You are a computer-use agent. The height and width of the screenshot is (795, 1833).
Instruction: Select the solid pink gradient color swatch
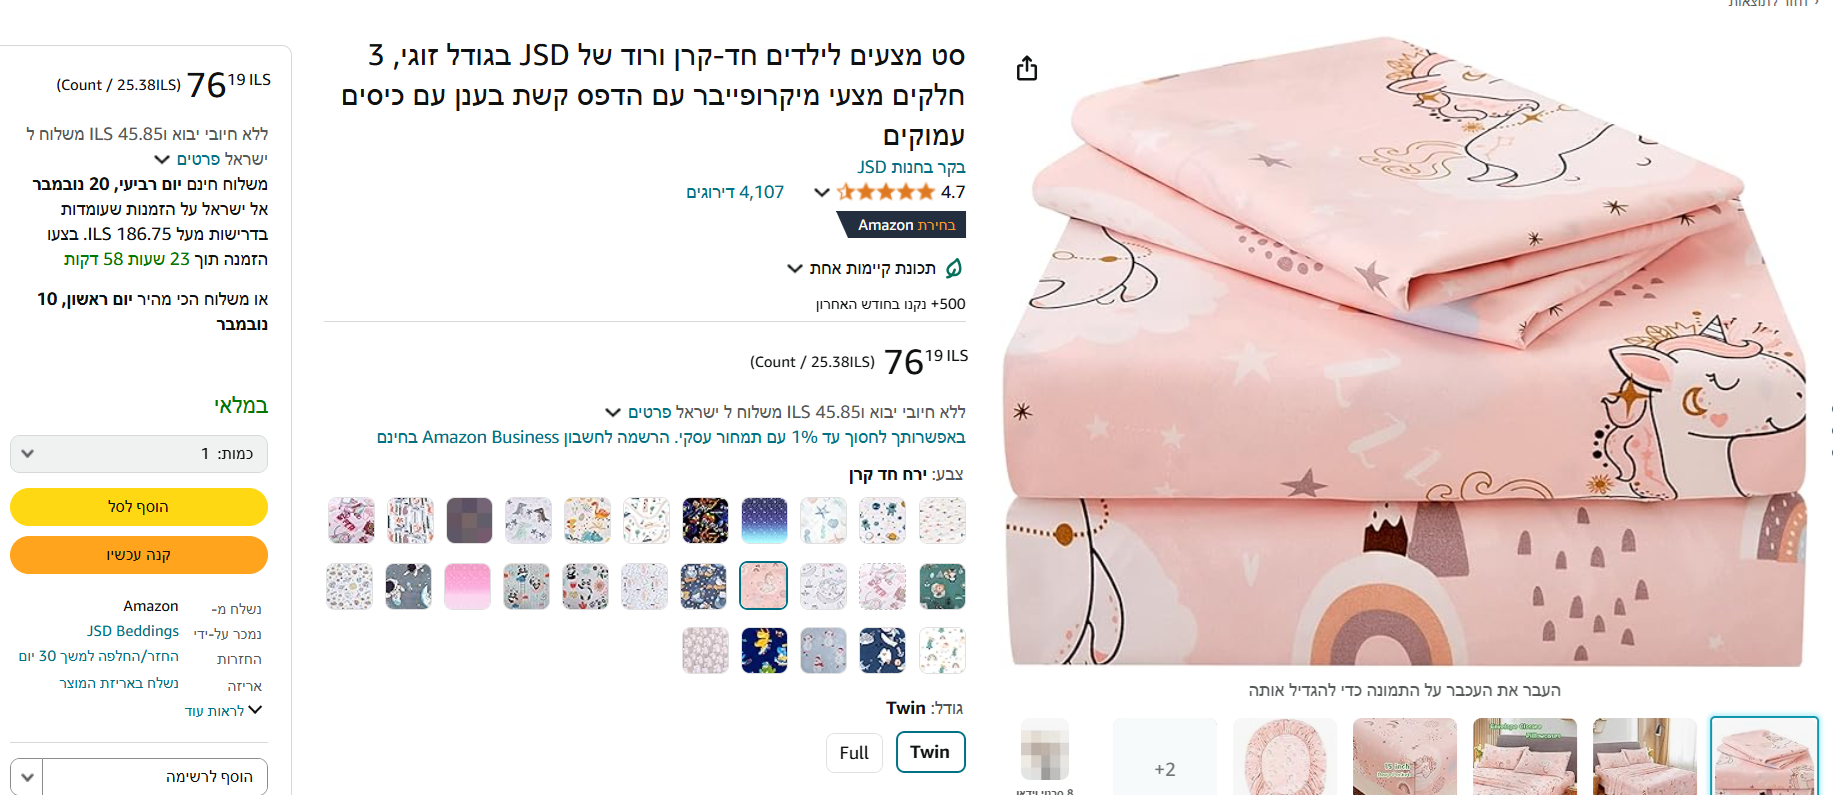coord(468,586)
